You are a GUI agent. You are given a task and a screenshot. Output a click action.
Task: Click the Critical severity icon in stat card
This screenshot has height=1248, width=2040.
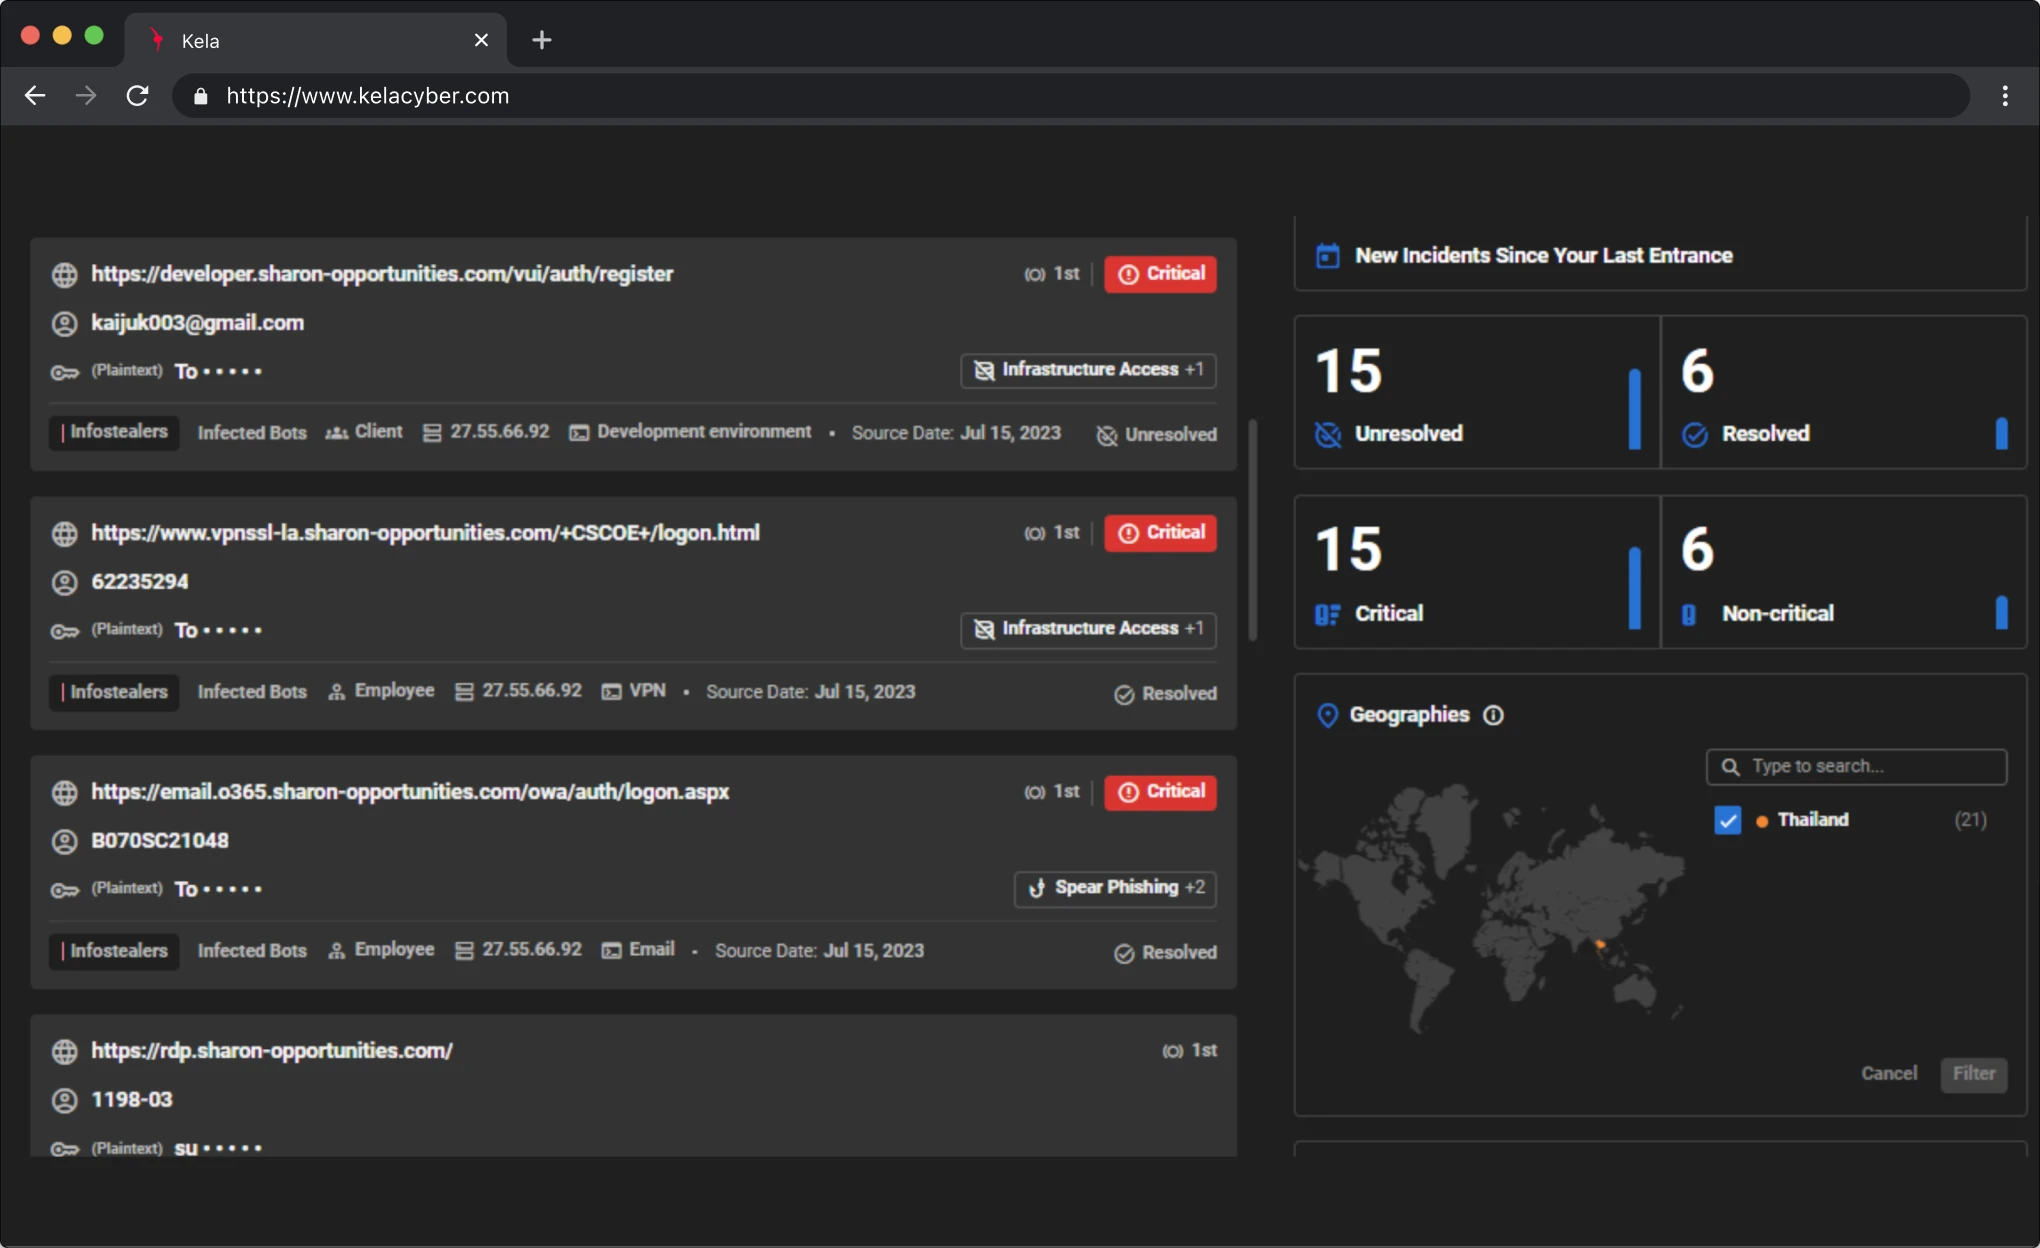1328,614
